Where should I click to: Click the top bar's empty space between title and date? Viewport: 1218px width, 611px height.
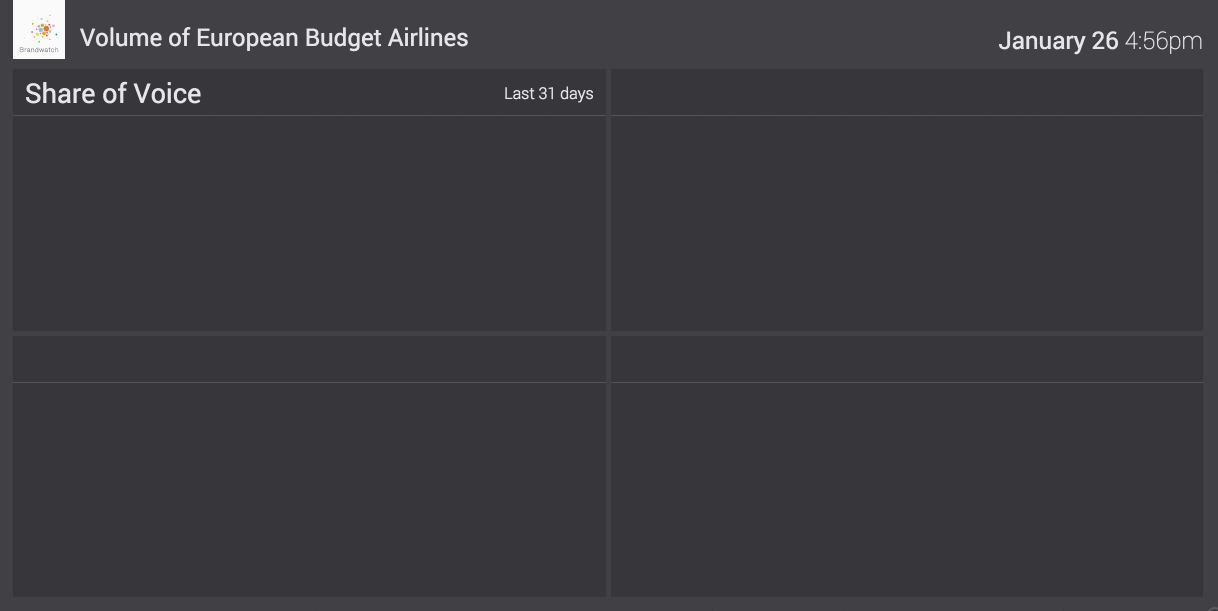pos(730,38)
